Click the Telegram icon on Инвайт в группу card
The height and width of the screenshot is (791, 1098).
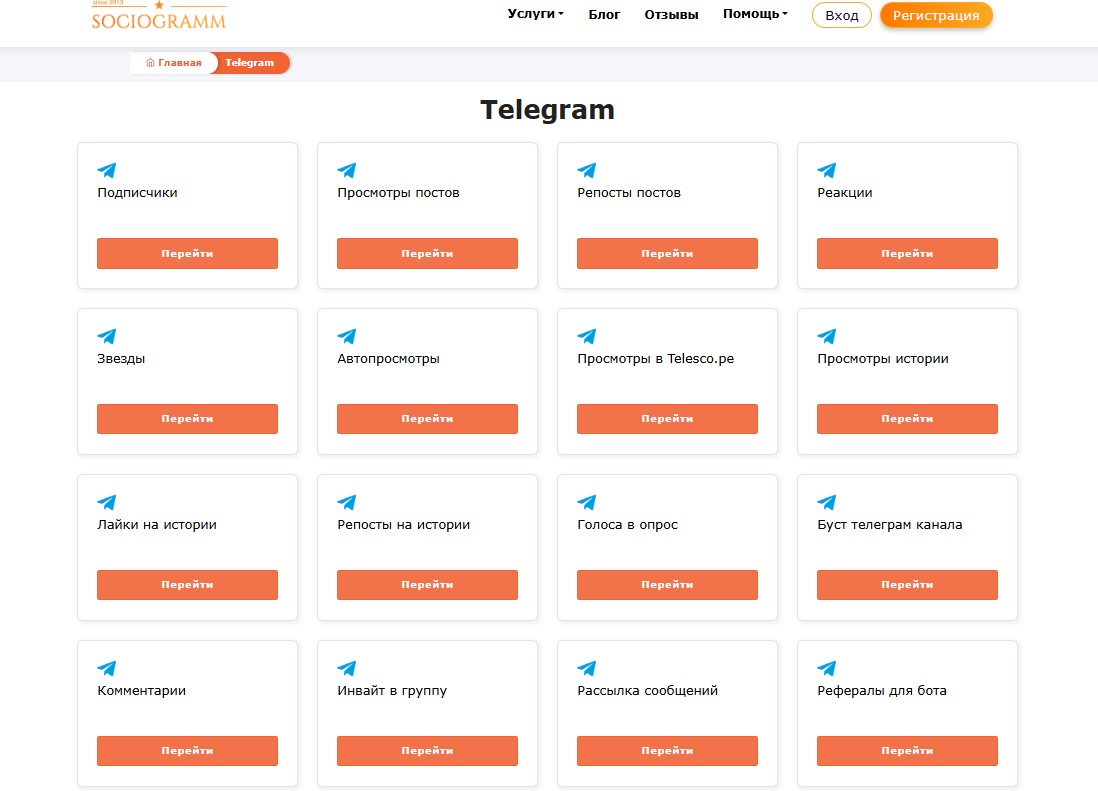(347, 668)
